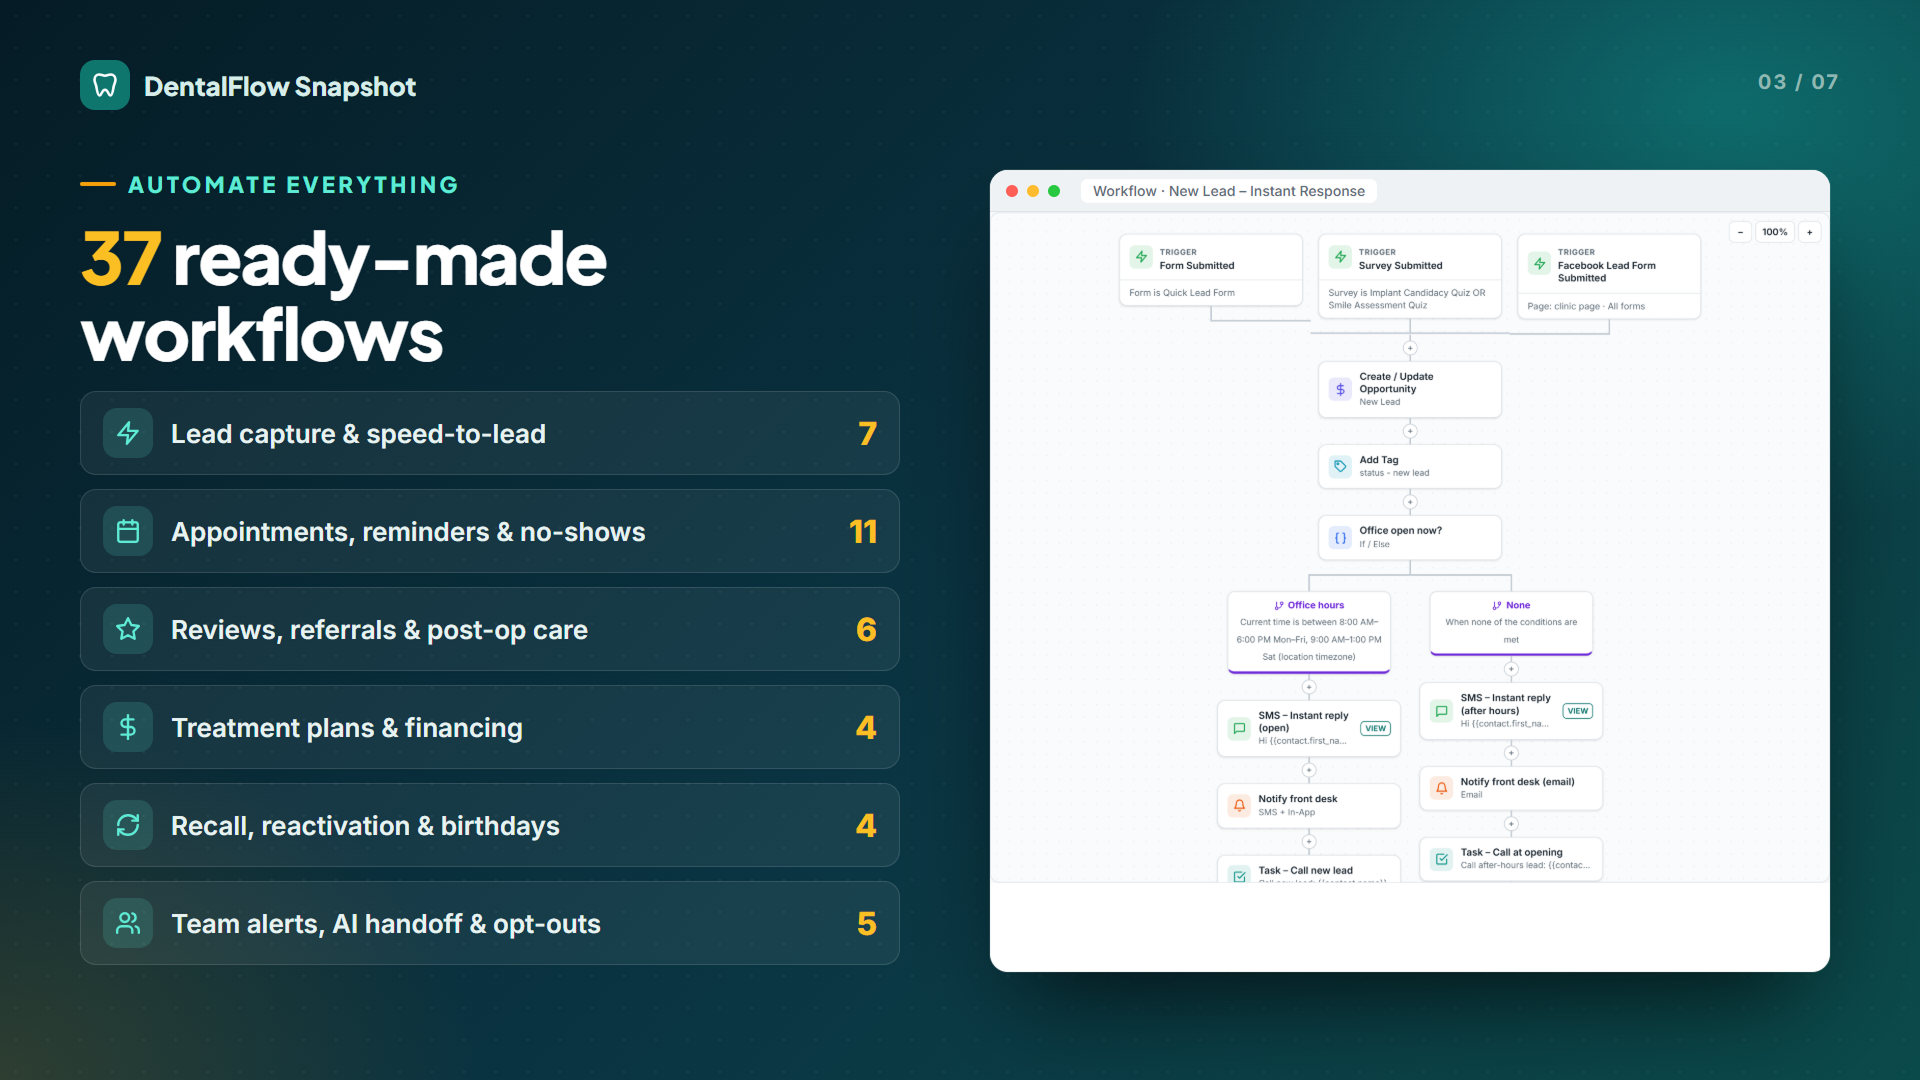This screenshot has width=1920, height=1080.
Task: Click the chat icon on SMS after hours node
Action: coord(1441,711)
